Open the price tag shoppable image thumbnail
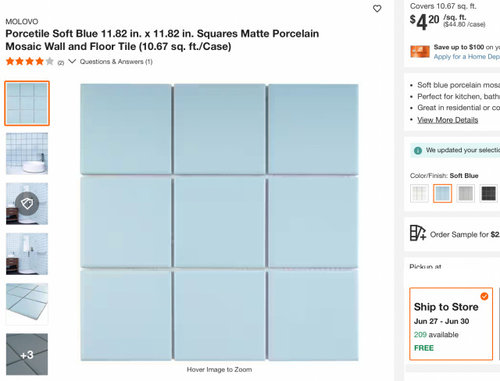The image size is (500, 381). pos(27,203)
